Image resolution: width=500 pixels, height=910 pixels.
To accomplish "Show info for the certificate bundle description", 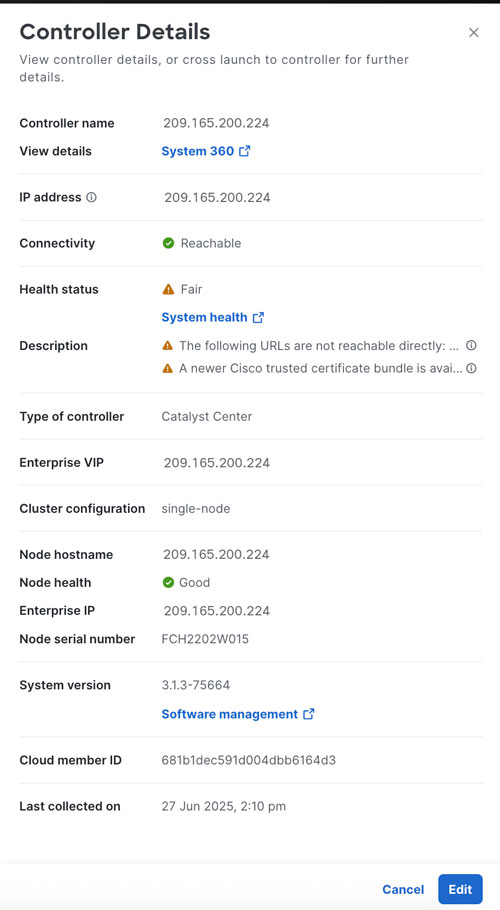I will (472, 369).
